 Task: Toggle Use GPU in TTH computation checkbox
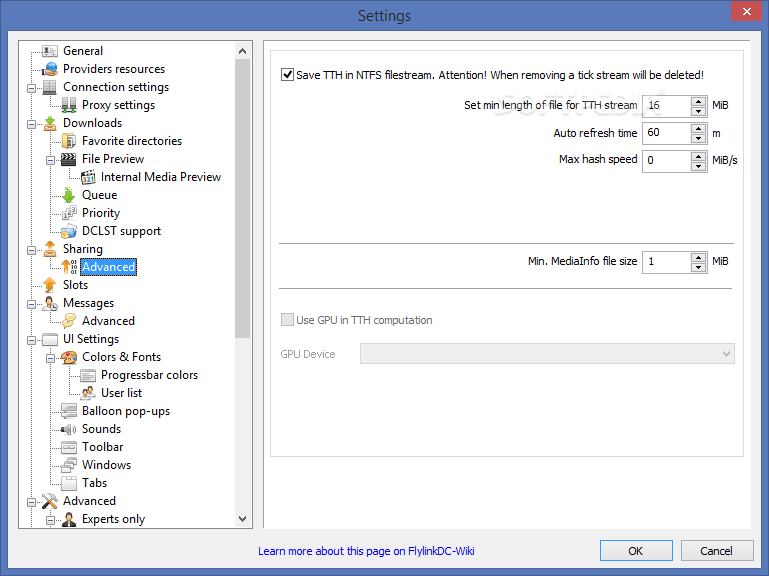[x=287, y=320]
